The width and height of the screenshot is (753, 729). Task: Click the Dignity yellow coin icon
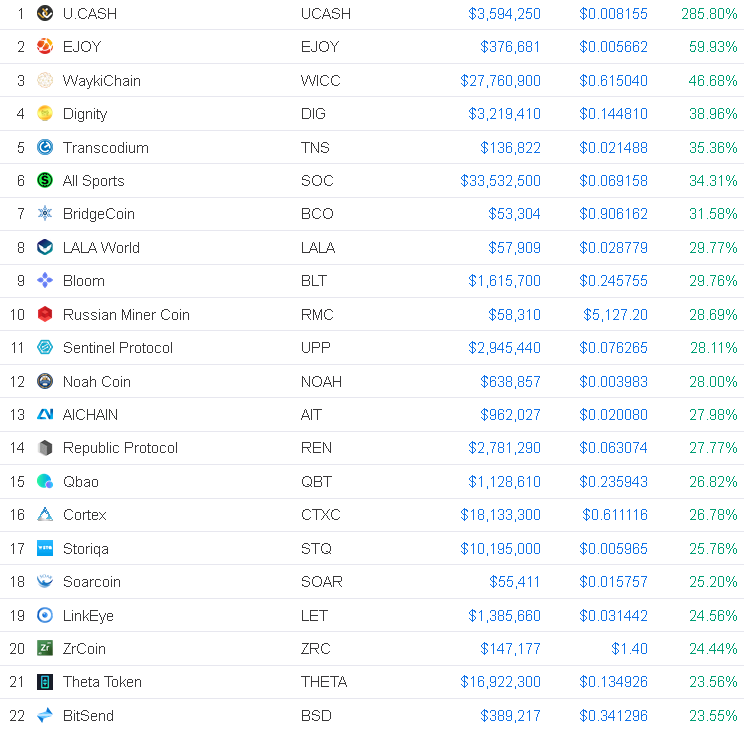click(45, 113)
